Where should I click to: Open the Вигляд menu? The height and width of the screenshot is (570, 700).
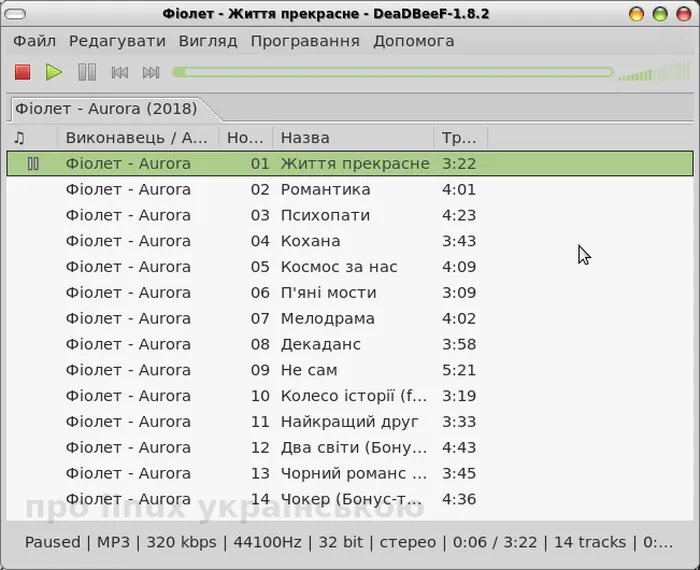click(208, 41)
